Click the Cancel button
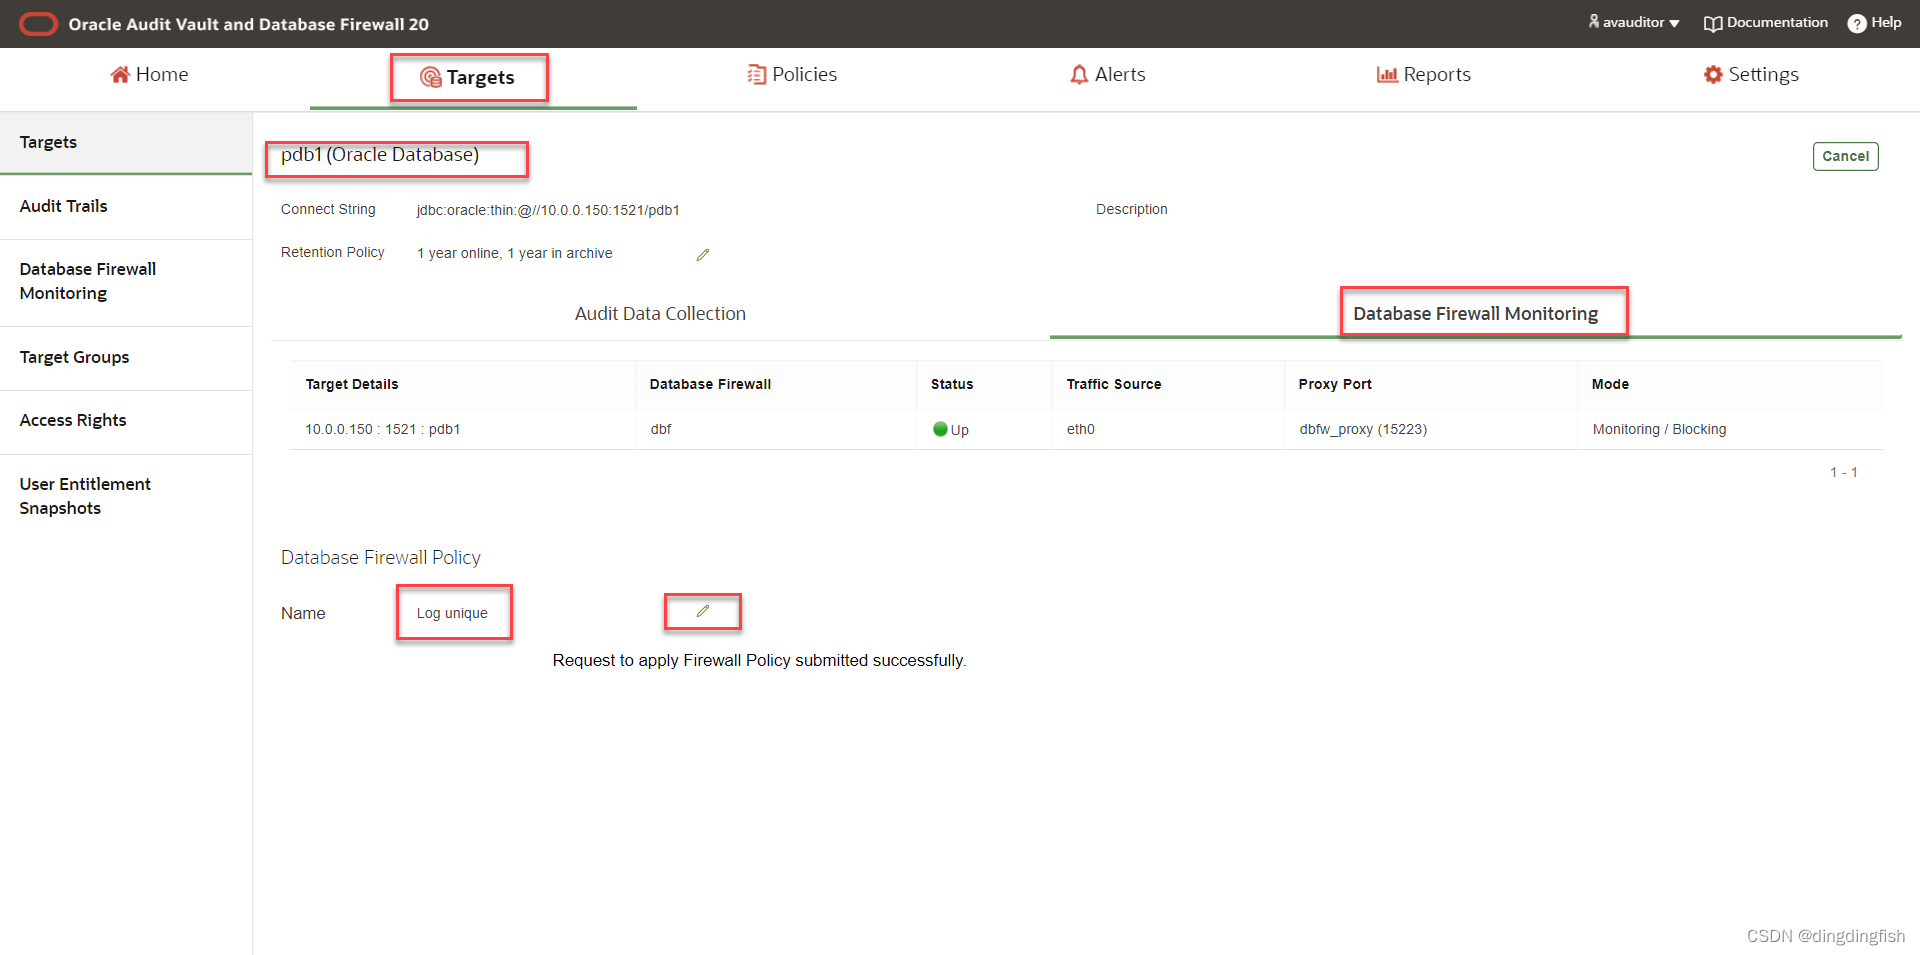Viewport: 1920px width, 955px height. pyautogui.click(x=1846, y=156)
